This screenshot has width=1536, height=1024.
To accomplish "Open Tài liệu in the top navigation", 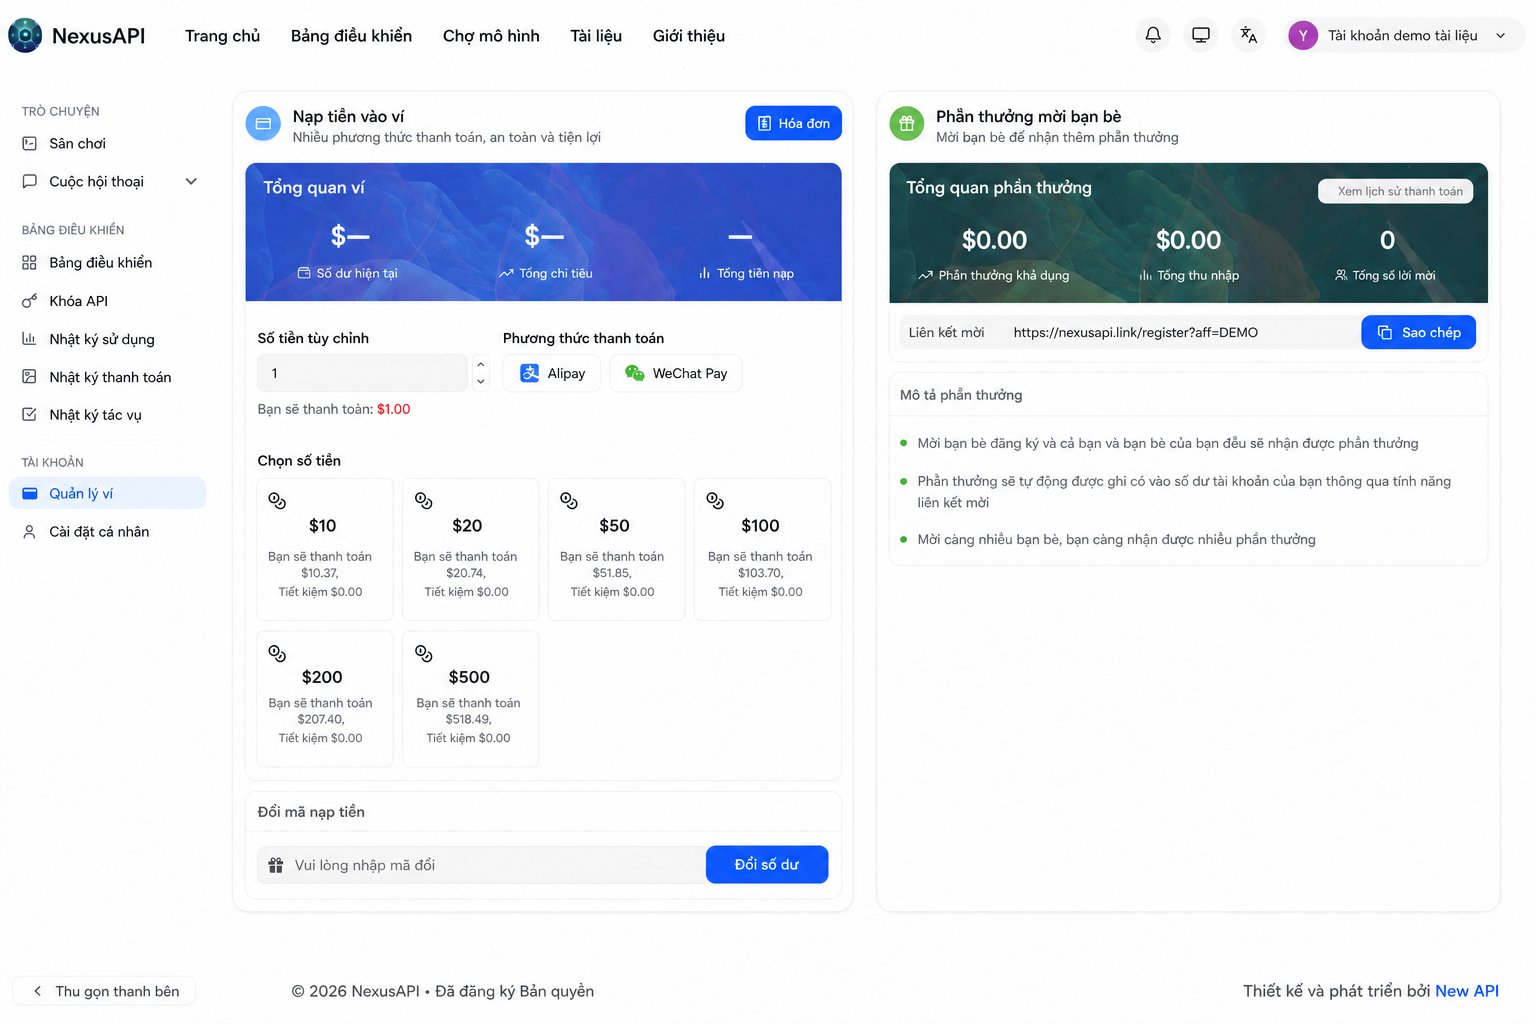I will (x=596, y=36).
